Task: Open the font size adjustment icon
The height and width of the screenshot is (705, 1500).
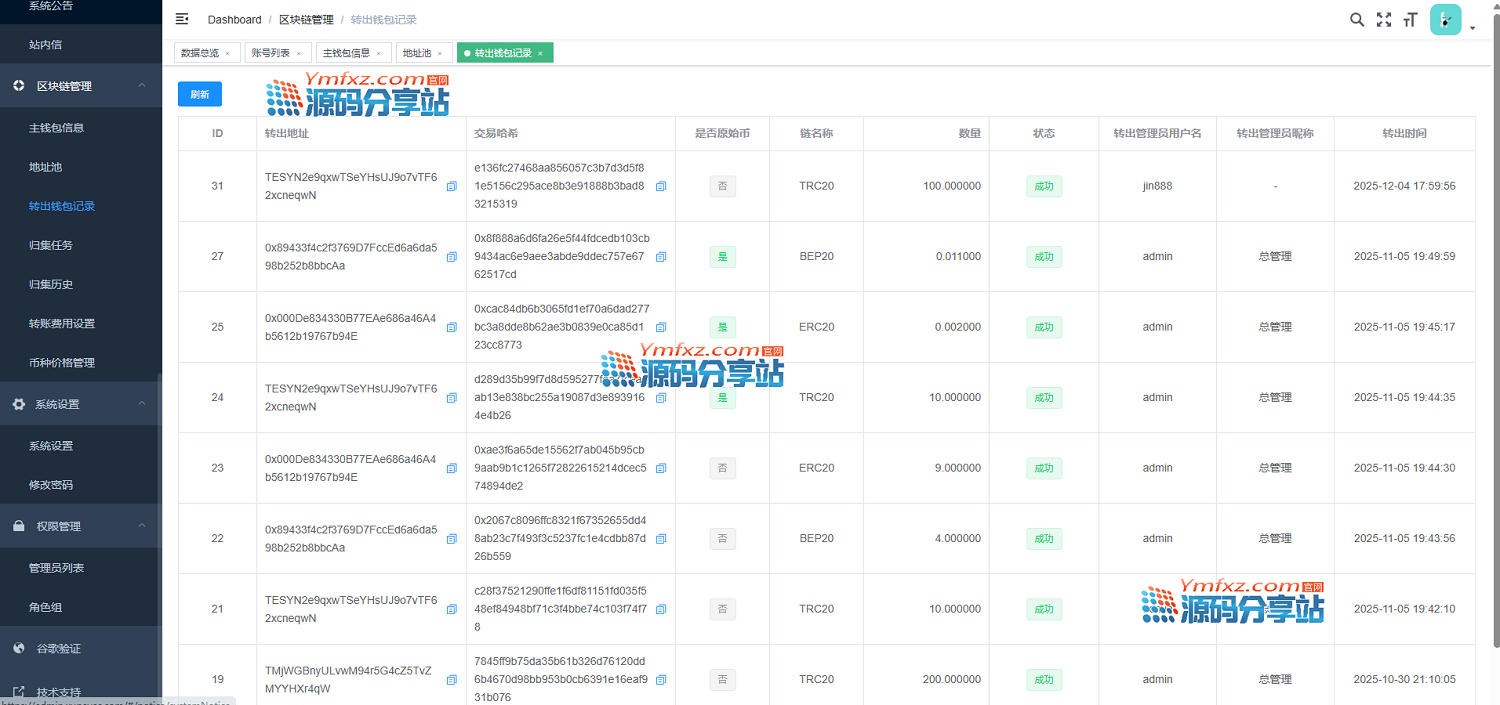Action: coord(1411,19)
